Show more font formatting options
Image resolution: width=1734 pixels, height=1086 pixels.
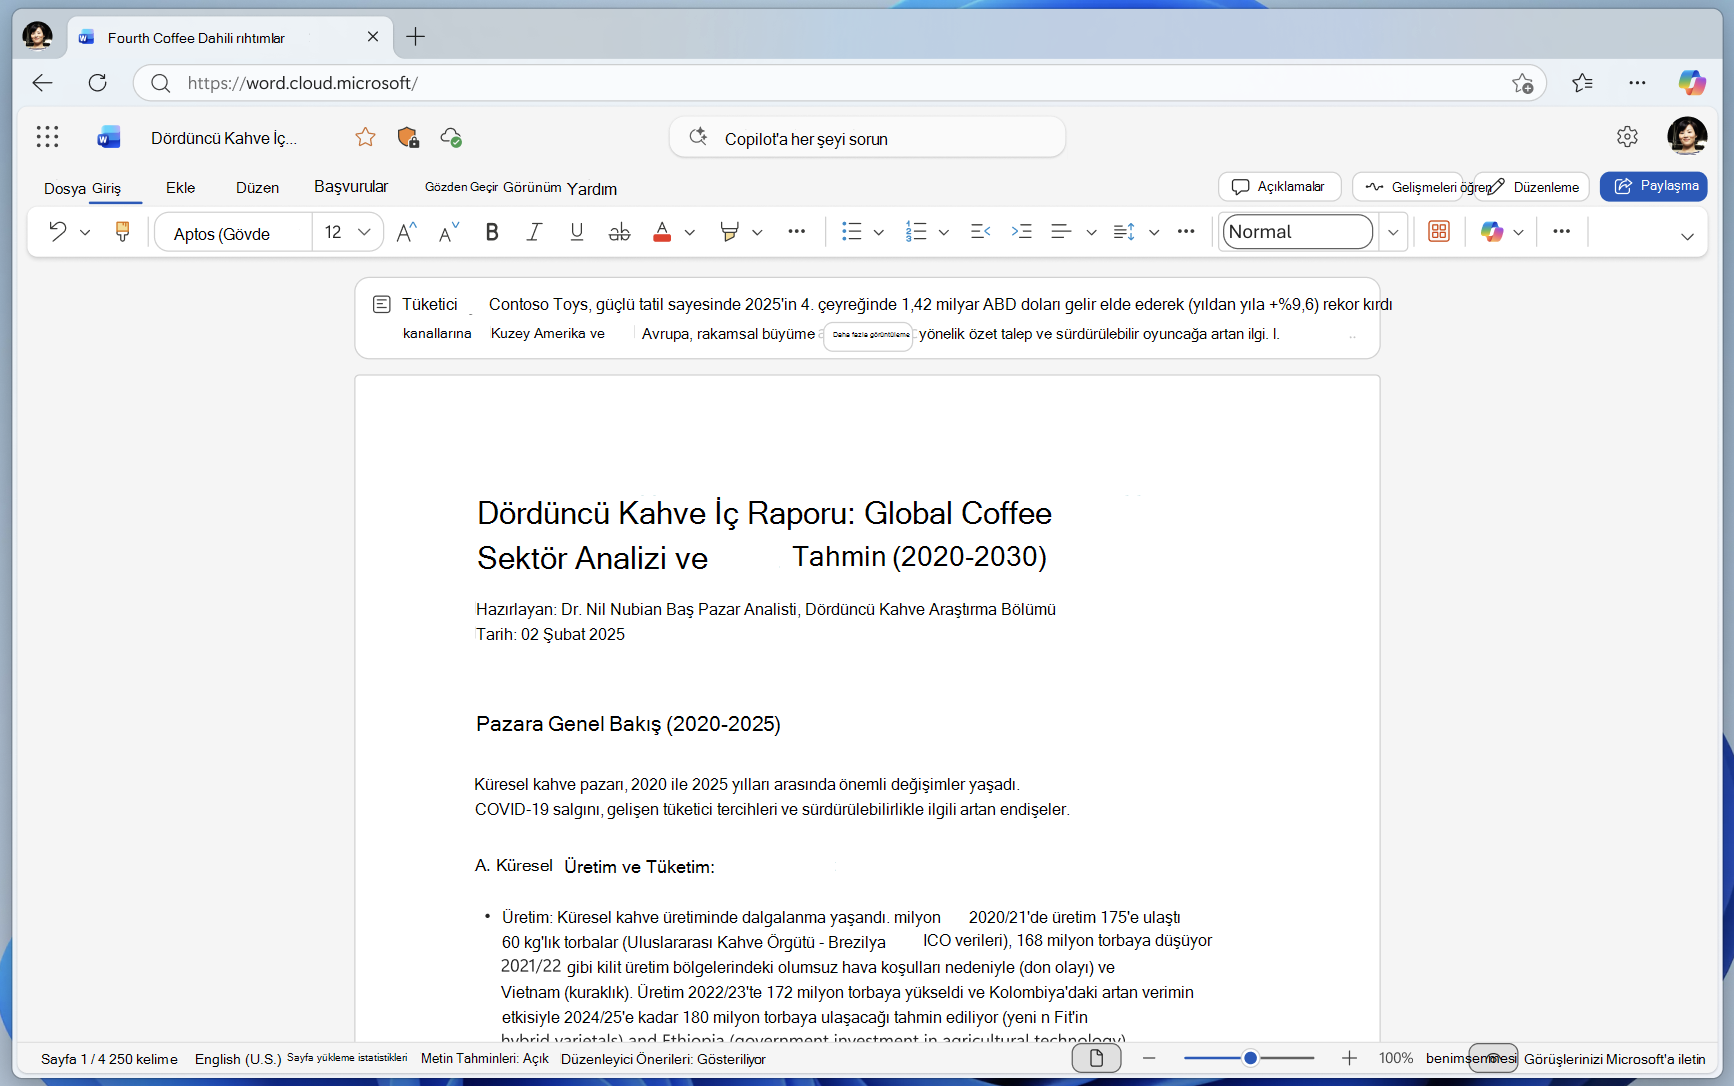[x=796, y=232]
